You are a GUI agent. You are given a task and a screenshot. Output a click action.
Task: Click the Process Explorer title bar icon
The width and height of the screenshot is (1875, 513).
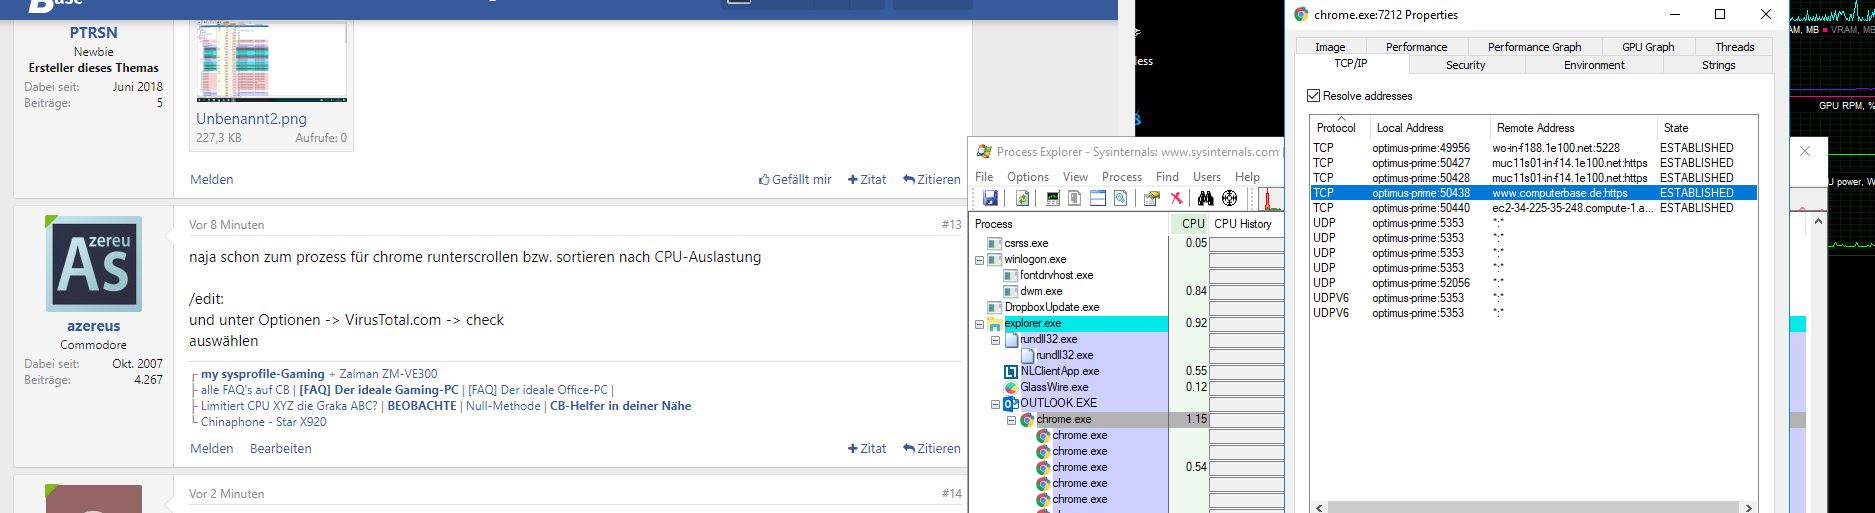point(983,152)
